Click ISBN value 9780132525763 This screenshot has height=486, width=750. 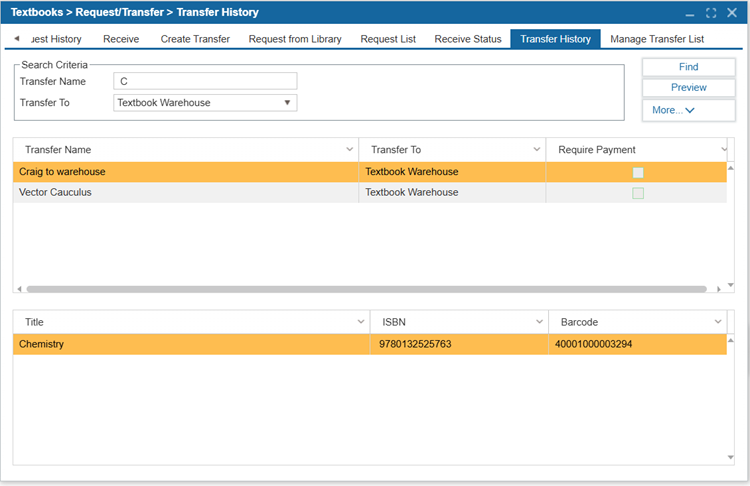(415, 344)
